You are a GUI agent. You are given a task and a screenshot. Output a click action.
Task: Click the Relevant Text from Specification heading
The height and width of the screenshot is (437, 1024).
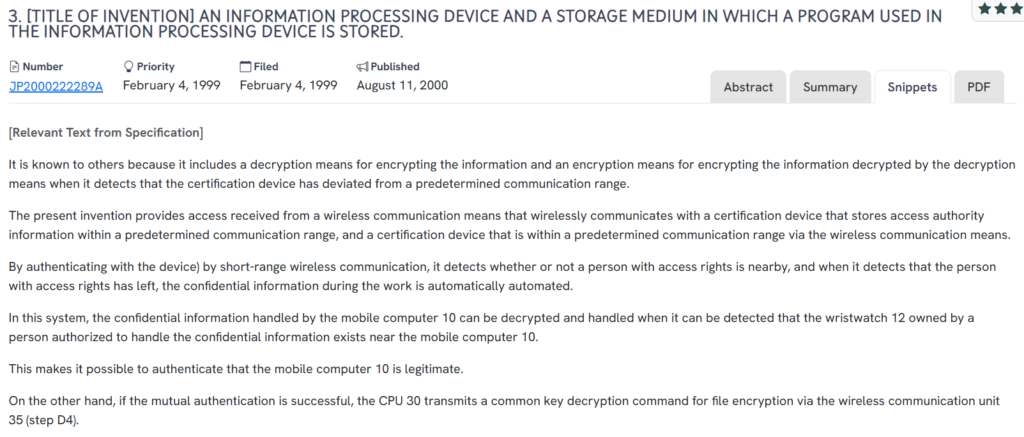(105, 132)
